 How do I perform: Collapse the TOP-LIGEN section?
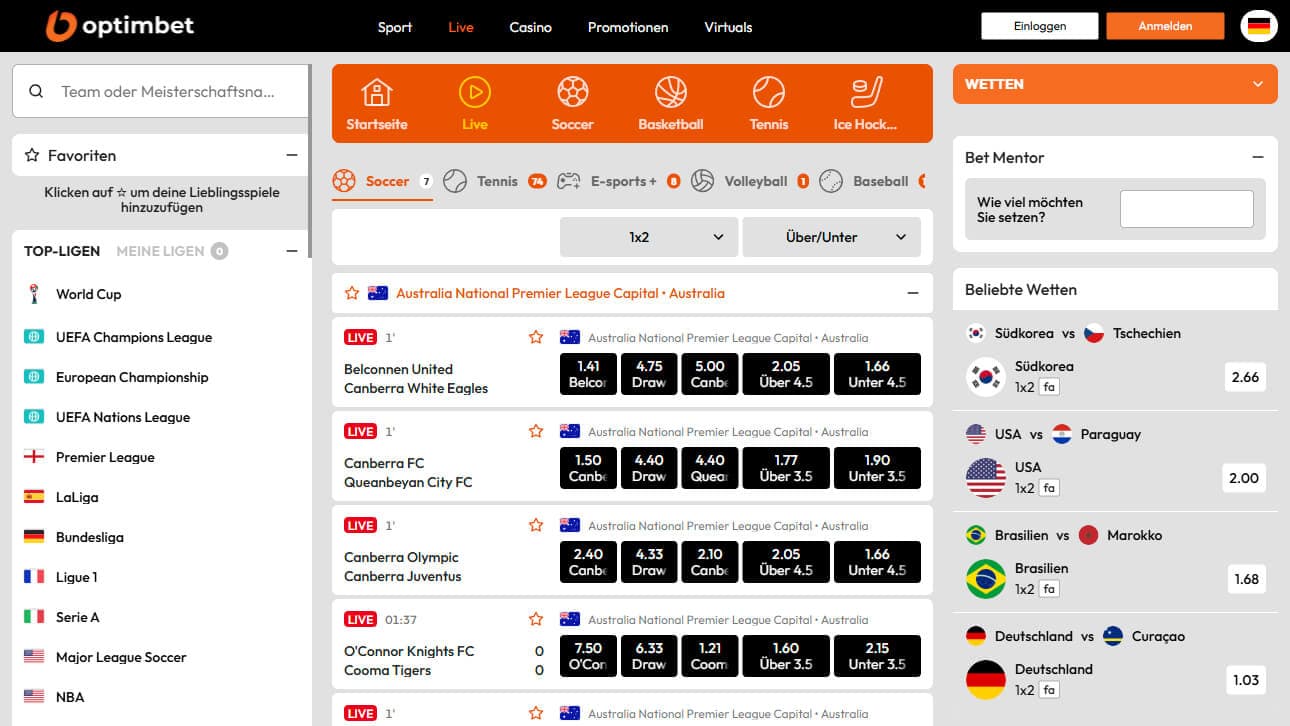click(x=292, y=251)
